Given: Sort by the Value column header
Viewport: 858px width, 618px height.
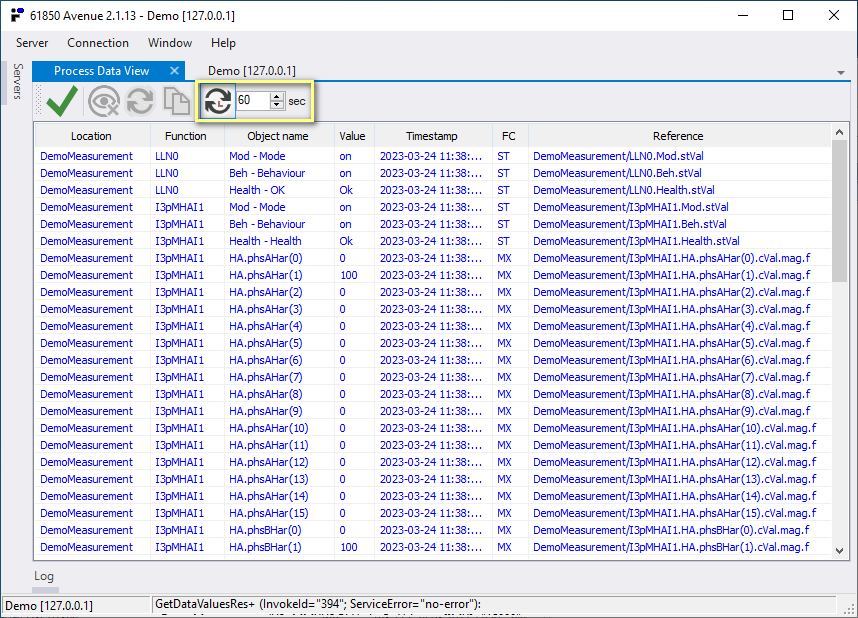Looking at the screenshot, I should click(352, 136).
